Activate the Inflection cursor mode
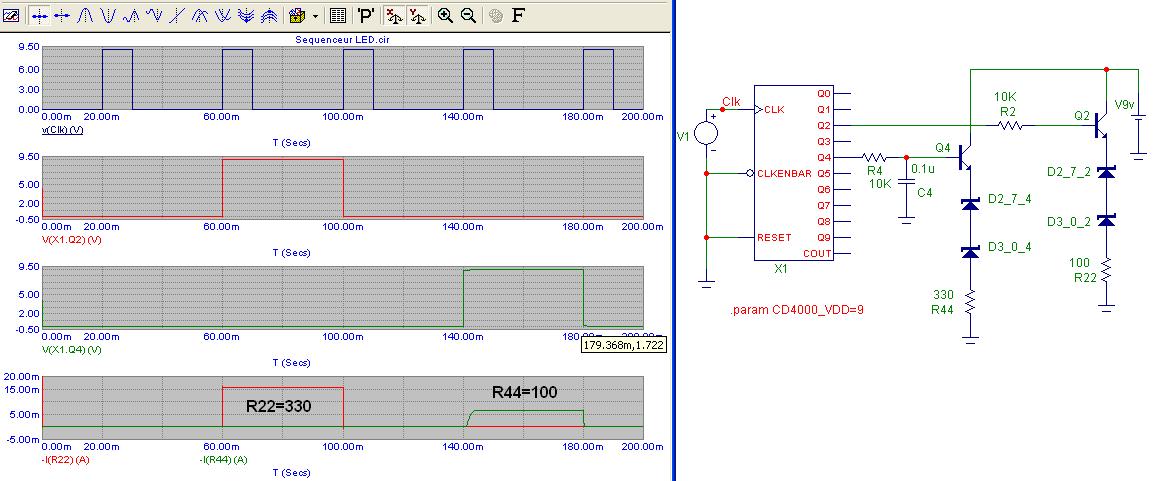The height and width of the screenshot is (481, 1157). (x=177, y=15)
